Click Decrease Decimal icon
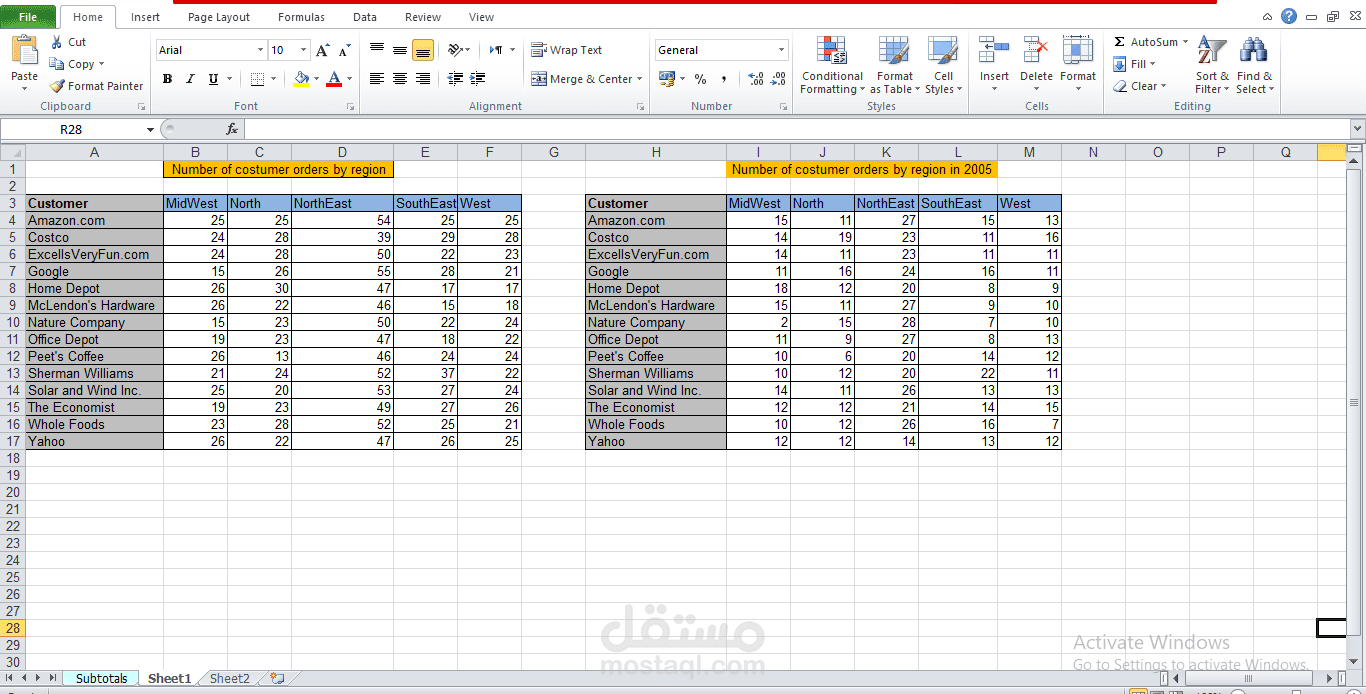Viewport: 1366px width, 694px height. tap(777, 79)
